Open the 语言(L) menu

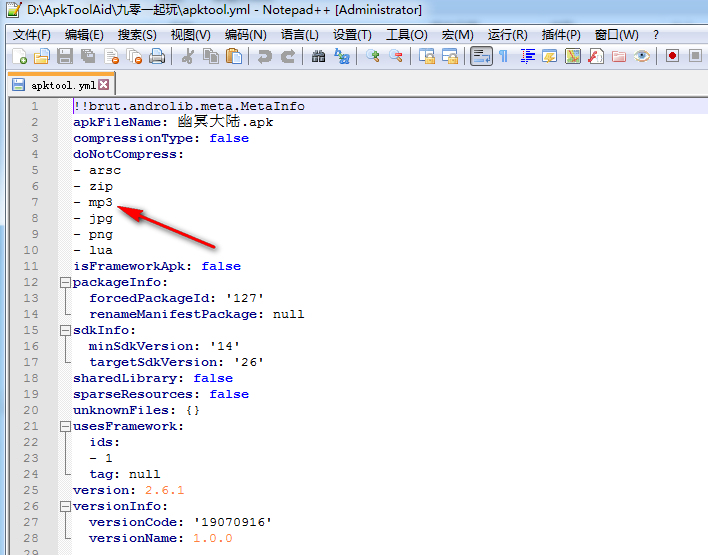click(x=299, y=35)
